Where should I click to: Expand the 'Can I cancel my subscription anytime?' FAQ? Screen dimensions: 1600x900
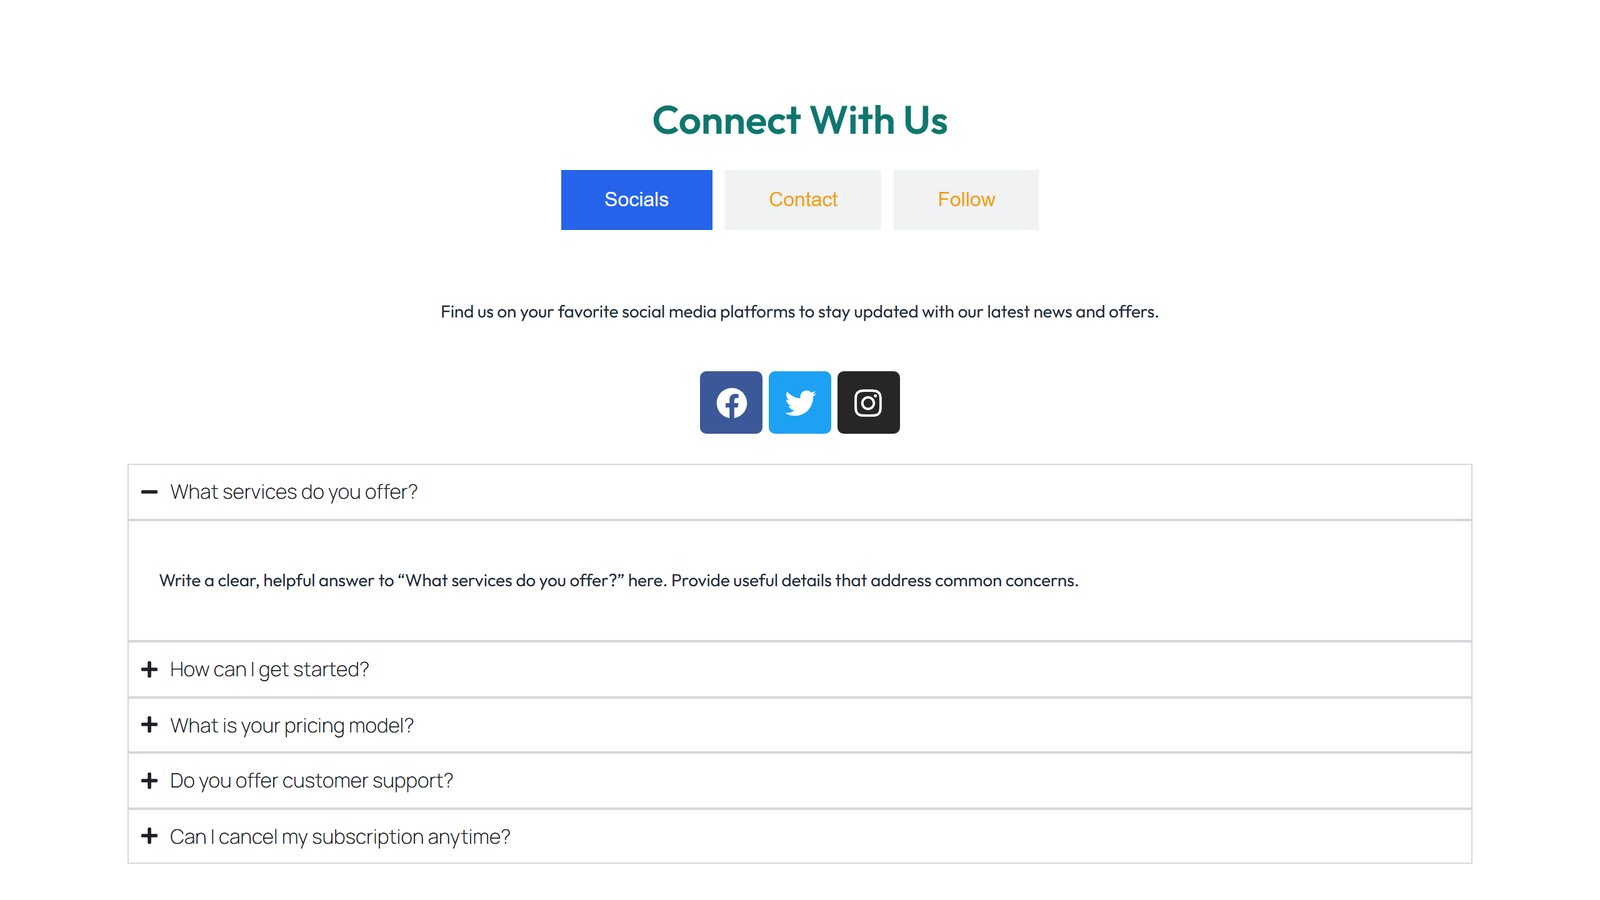(x=340, y=836)
